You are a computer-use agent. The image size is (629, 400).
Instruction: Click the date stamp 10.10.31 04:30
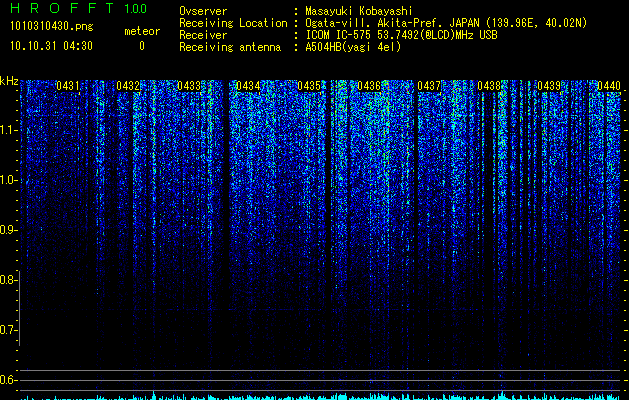(51, 46)
